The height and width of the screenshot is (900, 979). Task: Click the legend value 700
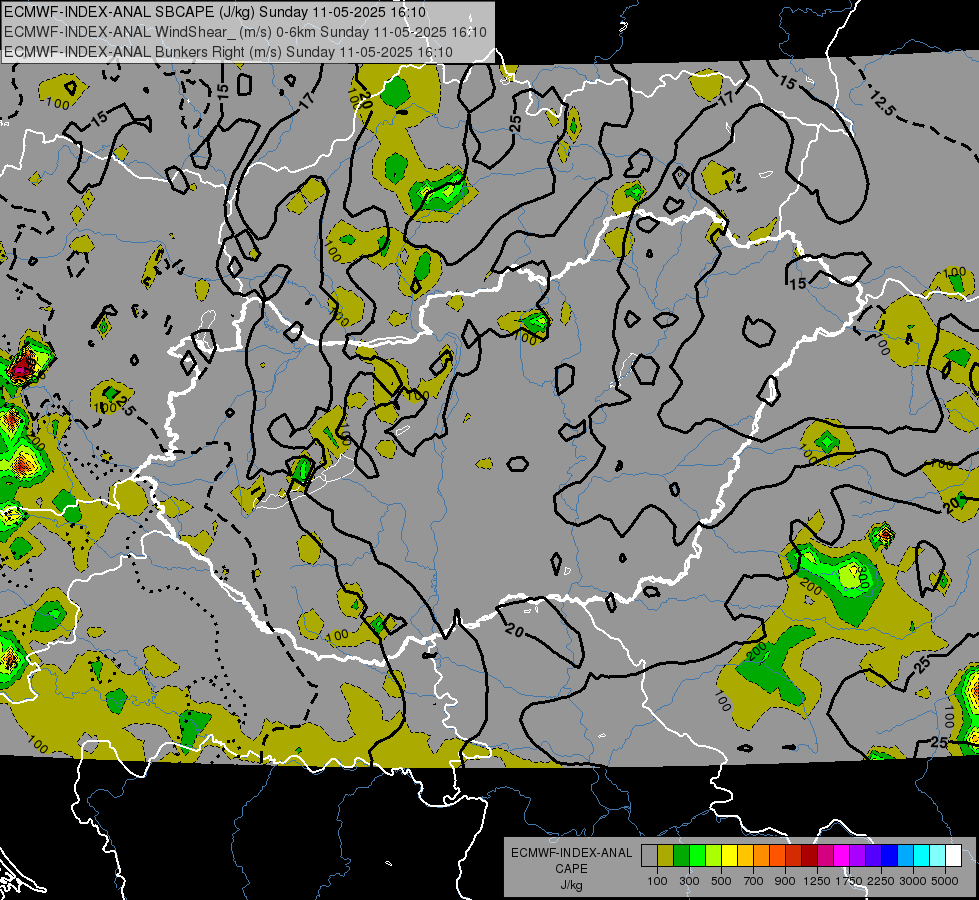(754, 881)
